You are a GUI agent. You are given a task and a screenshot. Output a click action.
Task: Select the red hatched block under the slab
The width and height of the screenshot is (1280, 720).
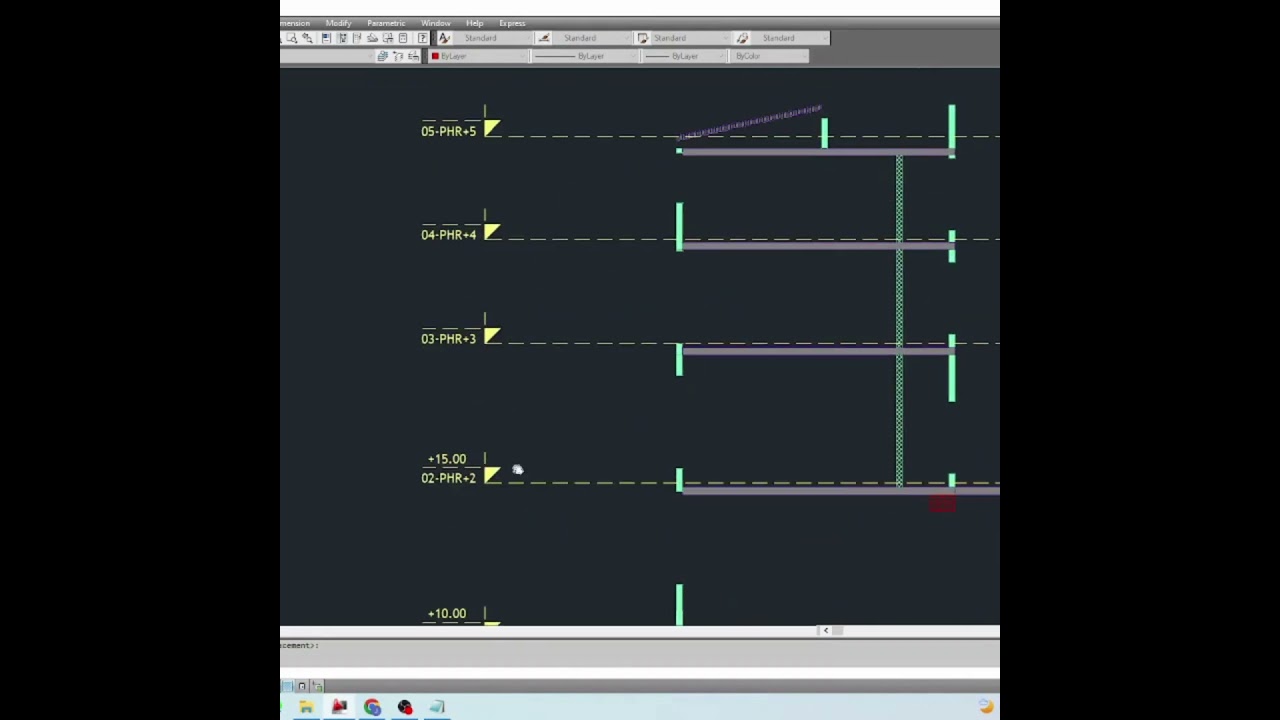coord(942,504)
